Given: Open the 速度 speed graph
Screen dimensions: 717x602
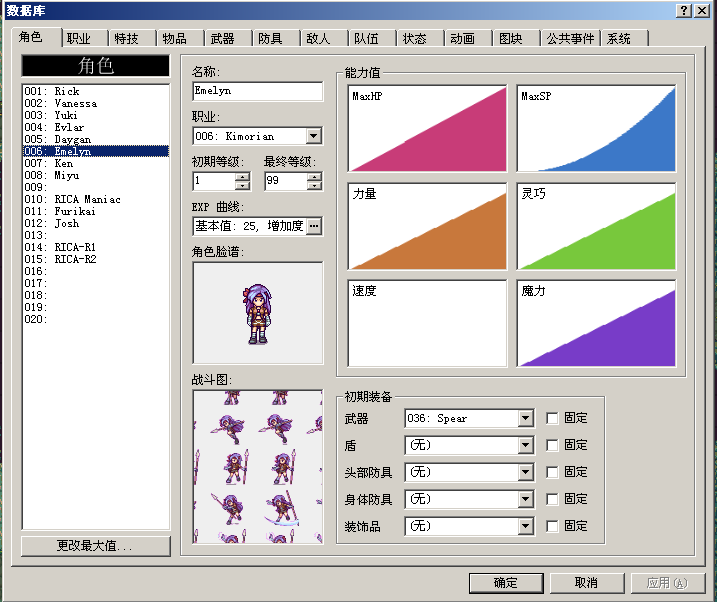Looking at the screenshot, I should (427, 323).
